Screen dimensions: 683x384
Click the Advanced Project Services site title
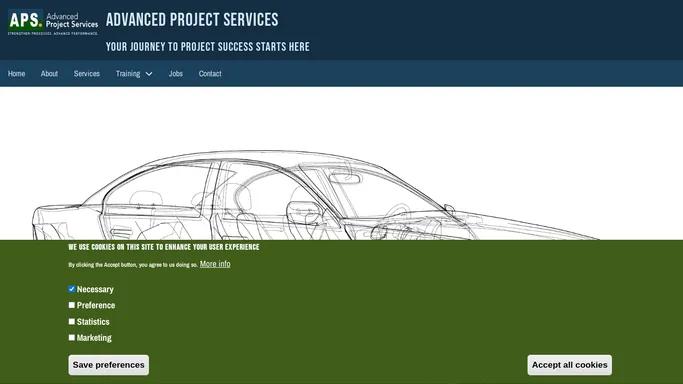(x=192, y=20)
